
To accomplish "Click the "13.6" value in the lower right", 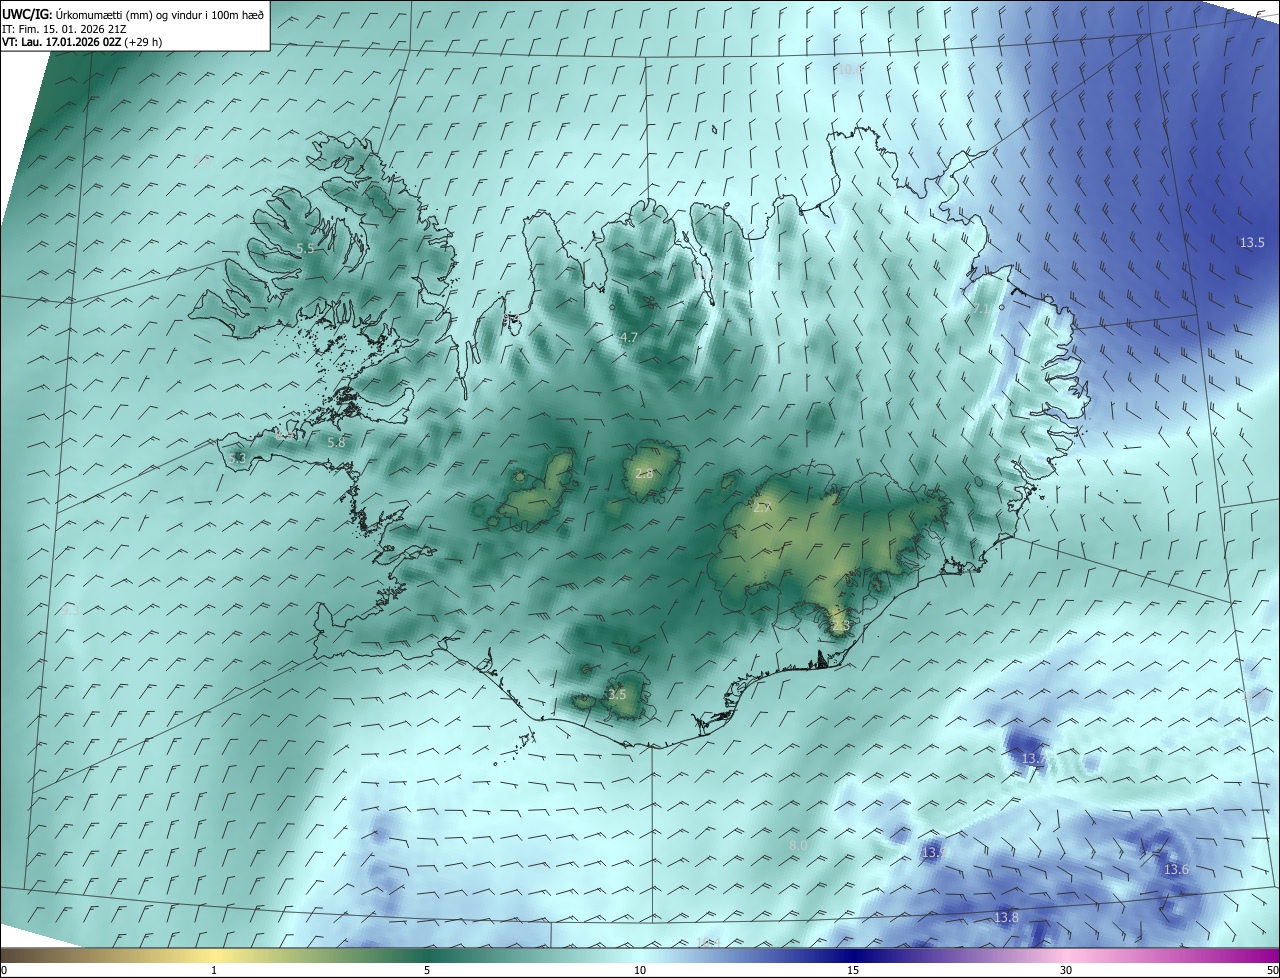I will coord(1176,870).
